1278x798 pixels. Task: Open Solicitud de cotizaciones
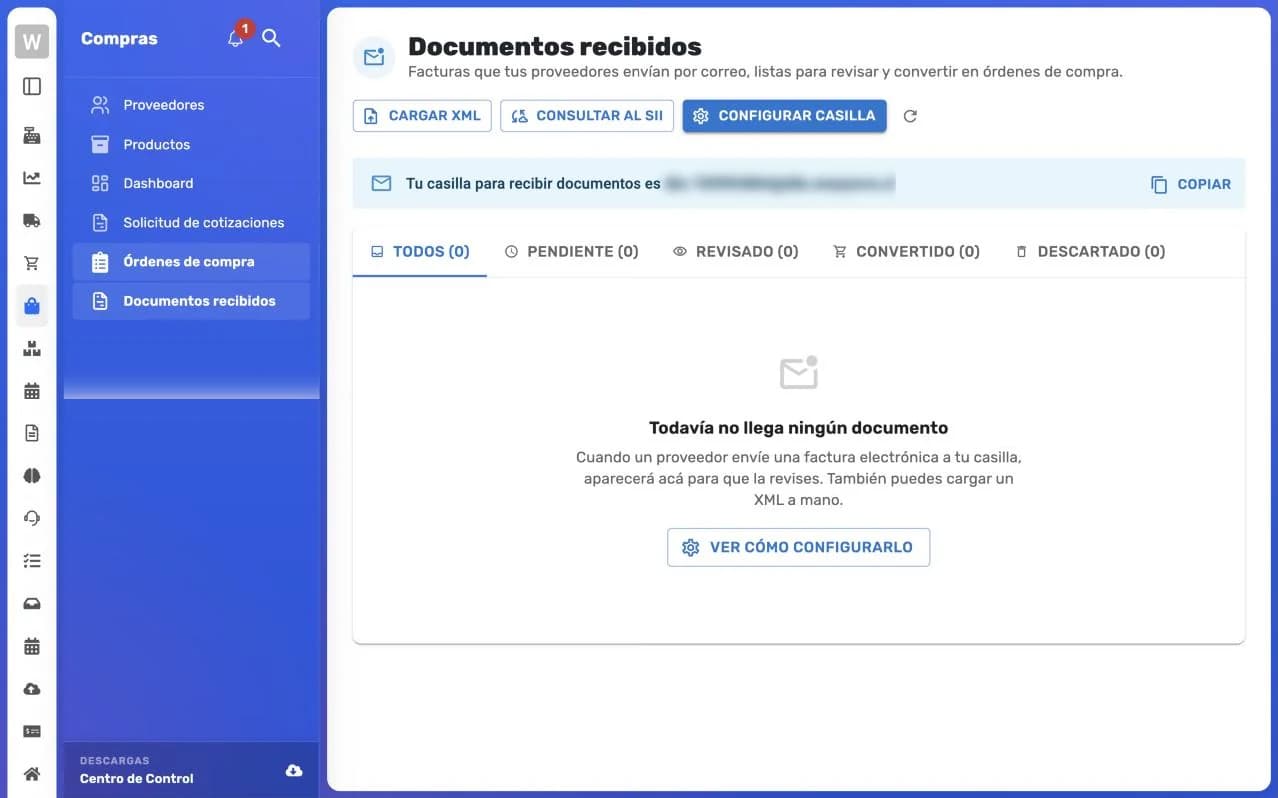pyautogui.click(x=191, y=222)
